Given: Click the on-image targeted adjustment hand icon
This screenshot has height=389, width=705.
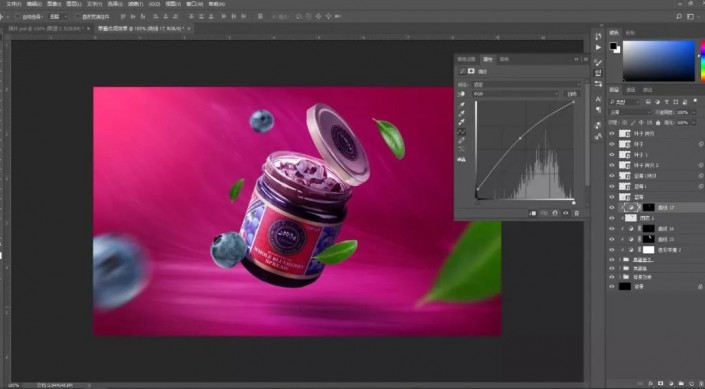Looking at the screenshot, I should (461, 94).
